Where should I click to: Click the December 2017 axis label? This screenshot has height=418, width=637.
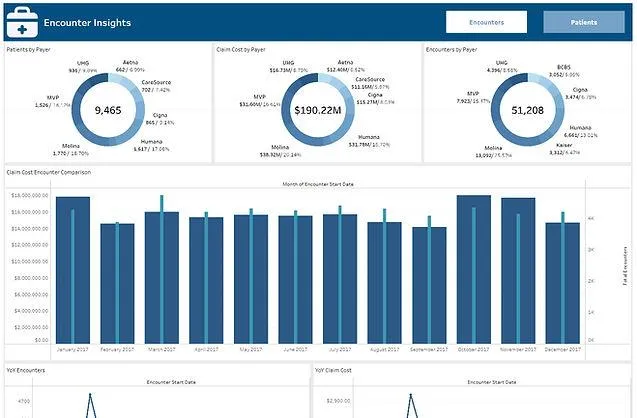pyautogui.click(x=563, y=349)
